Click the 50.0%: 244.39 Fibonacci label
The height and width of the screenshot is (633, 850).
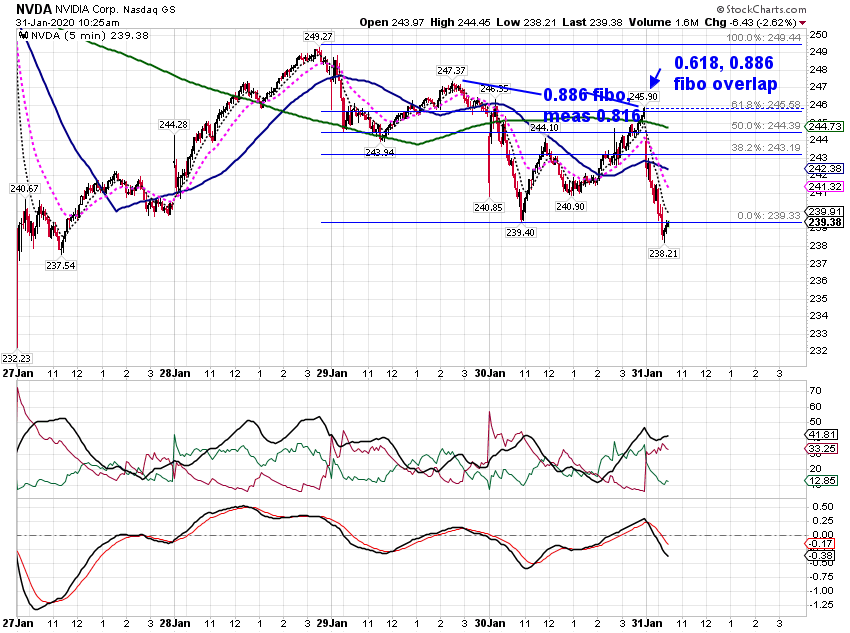(x=765, y=125)
